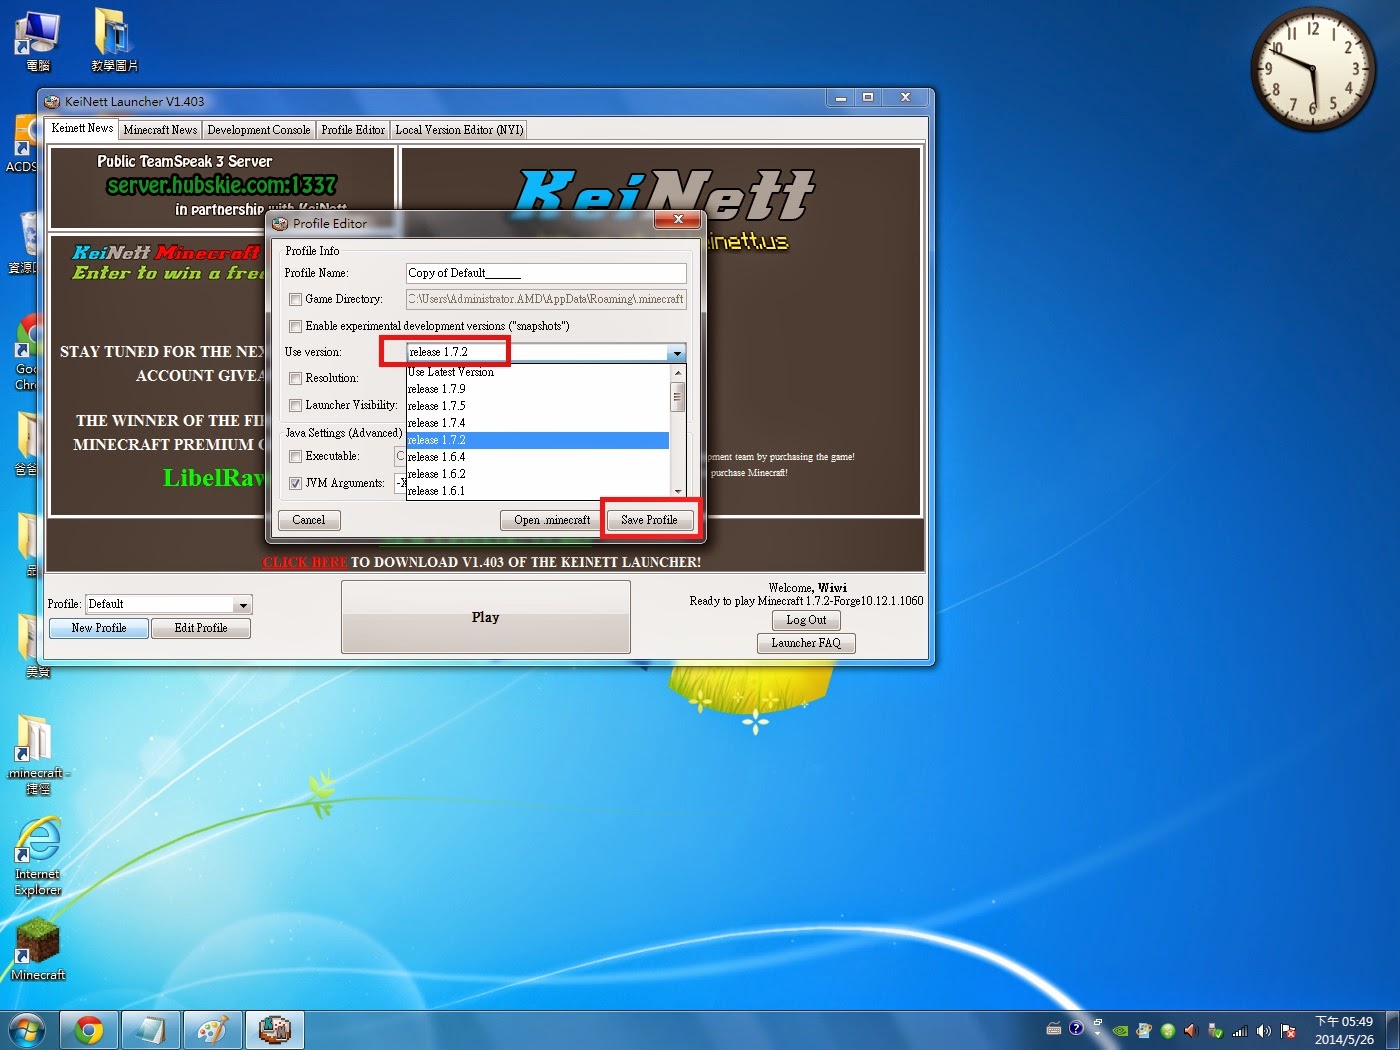Select release 1.6.2 from list
Image resolution: width=1400 pixels, height=1050 pixels.
[x=537, y=474]
